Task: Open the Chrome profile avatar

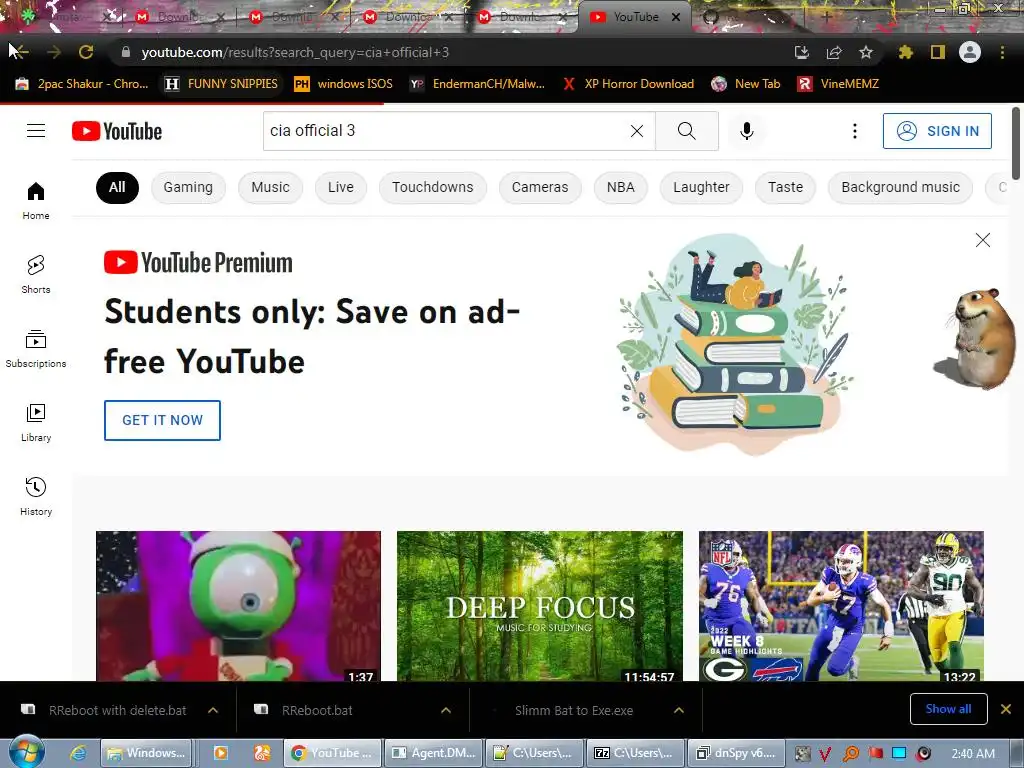Action: point(970,52)
